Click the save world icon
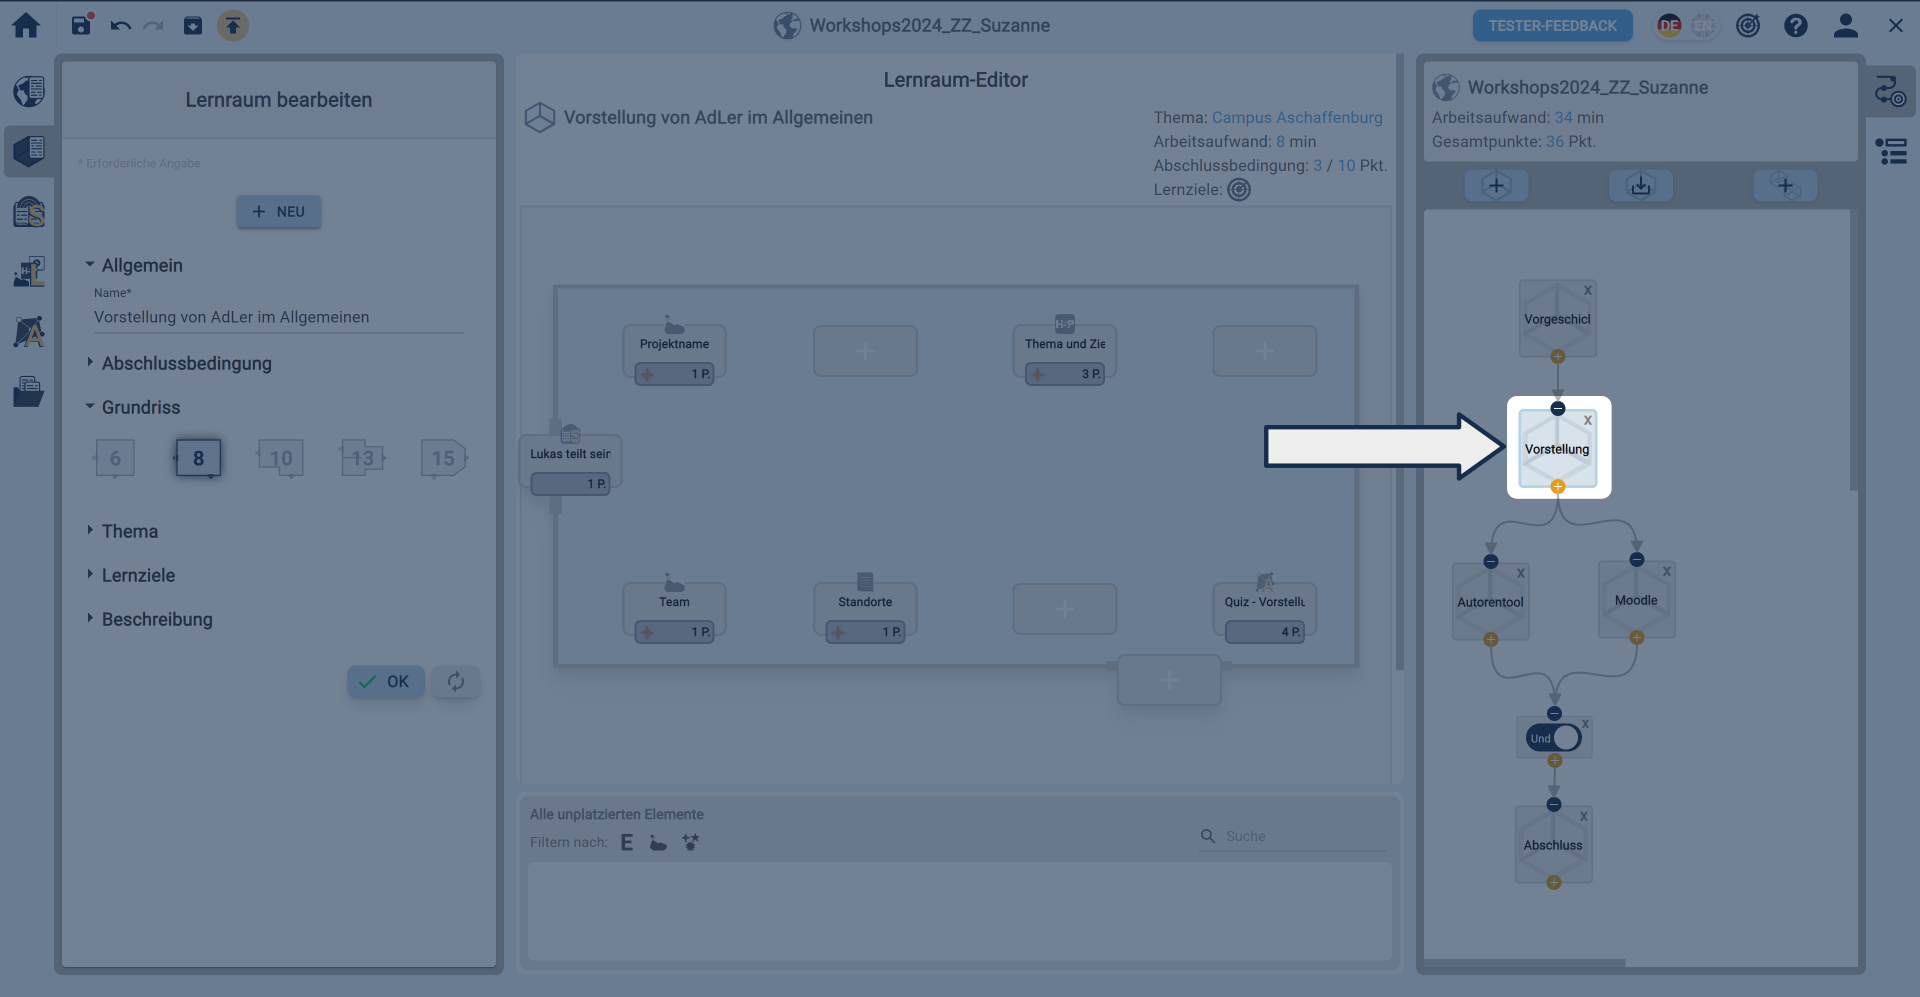 [x=81, y=25]
